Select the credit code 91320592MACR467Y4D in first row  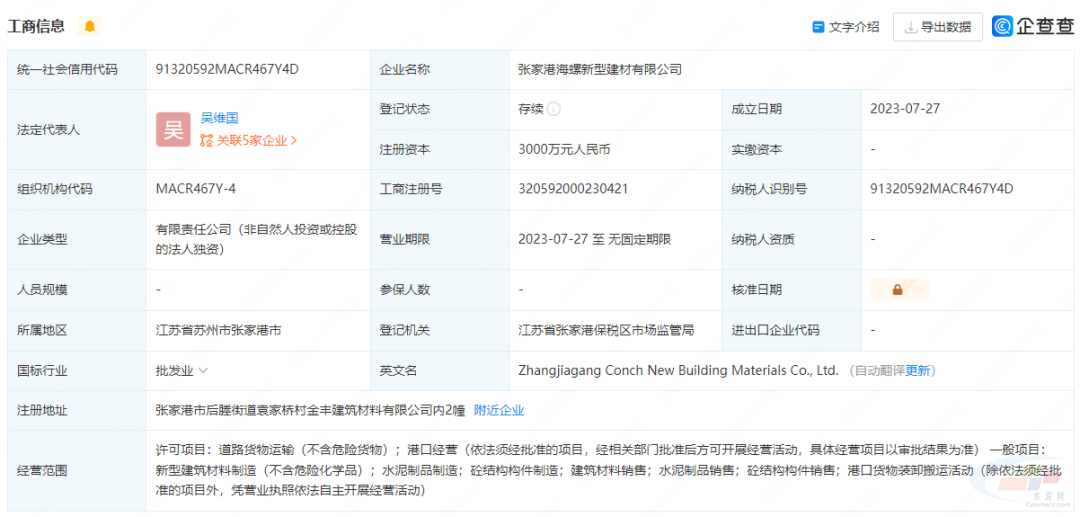227,69
